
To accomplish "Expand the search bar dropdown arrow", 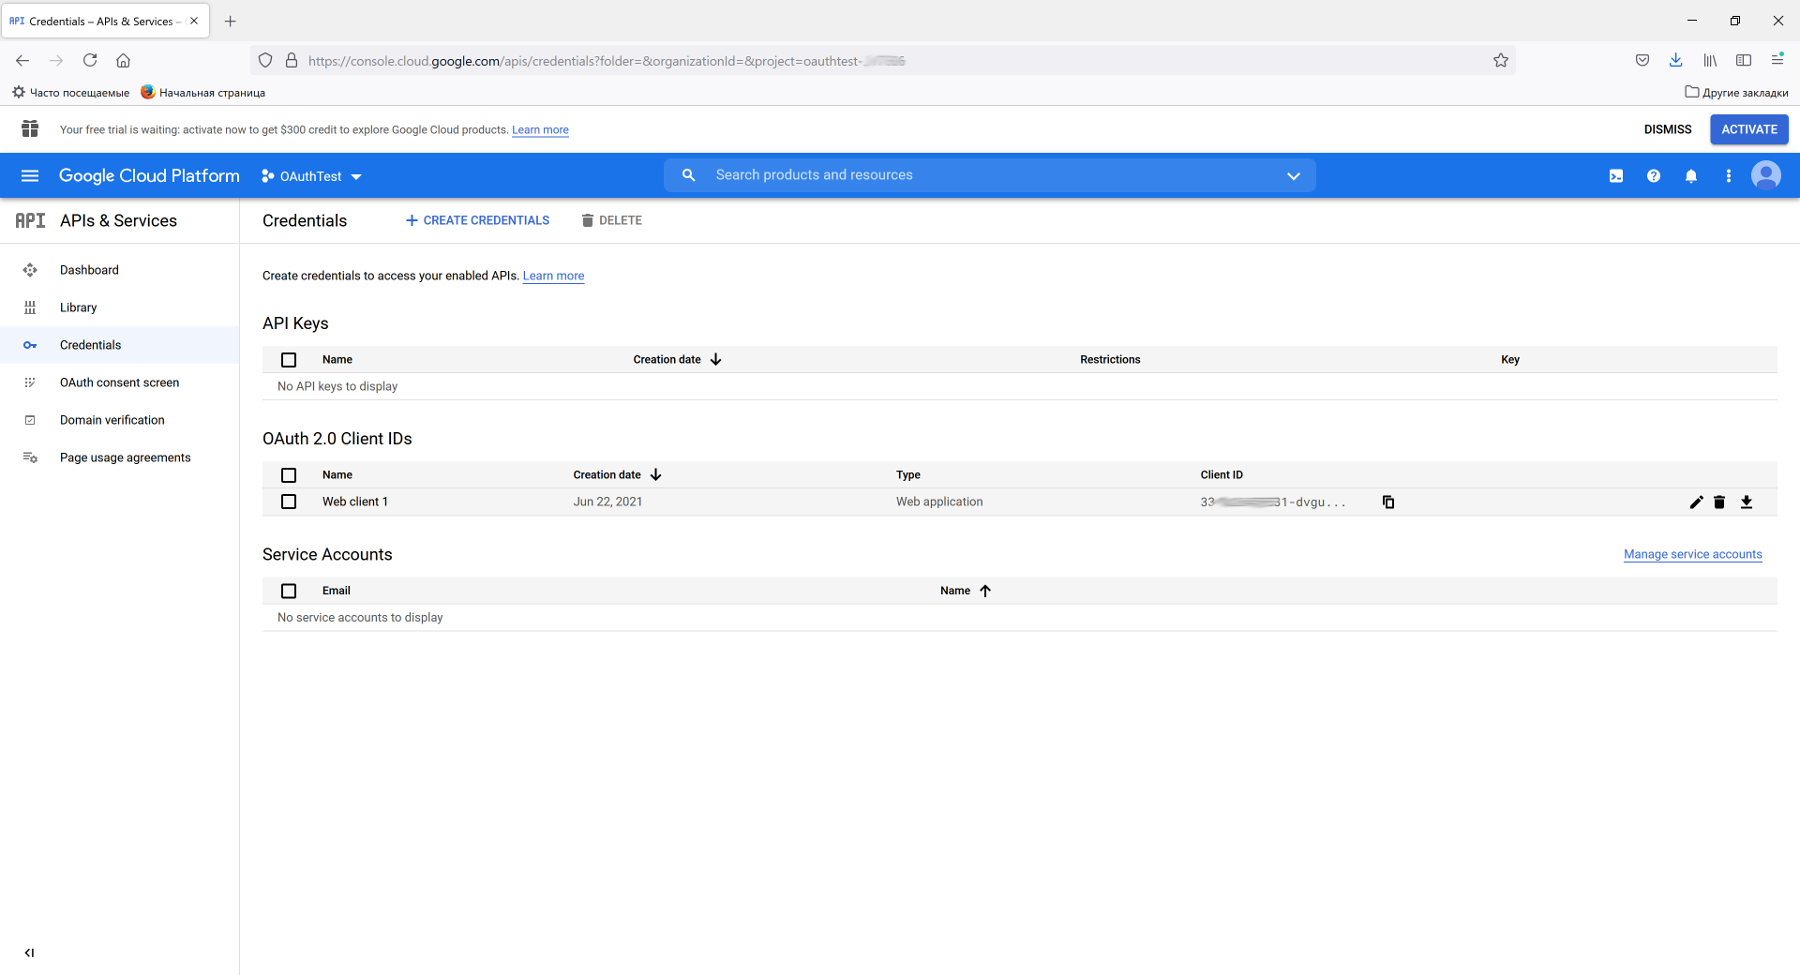I will click(1293, 176).
